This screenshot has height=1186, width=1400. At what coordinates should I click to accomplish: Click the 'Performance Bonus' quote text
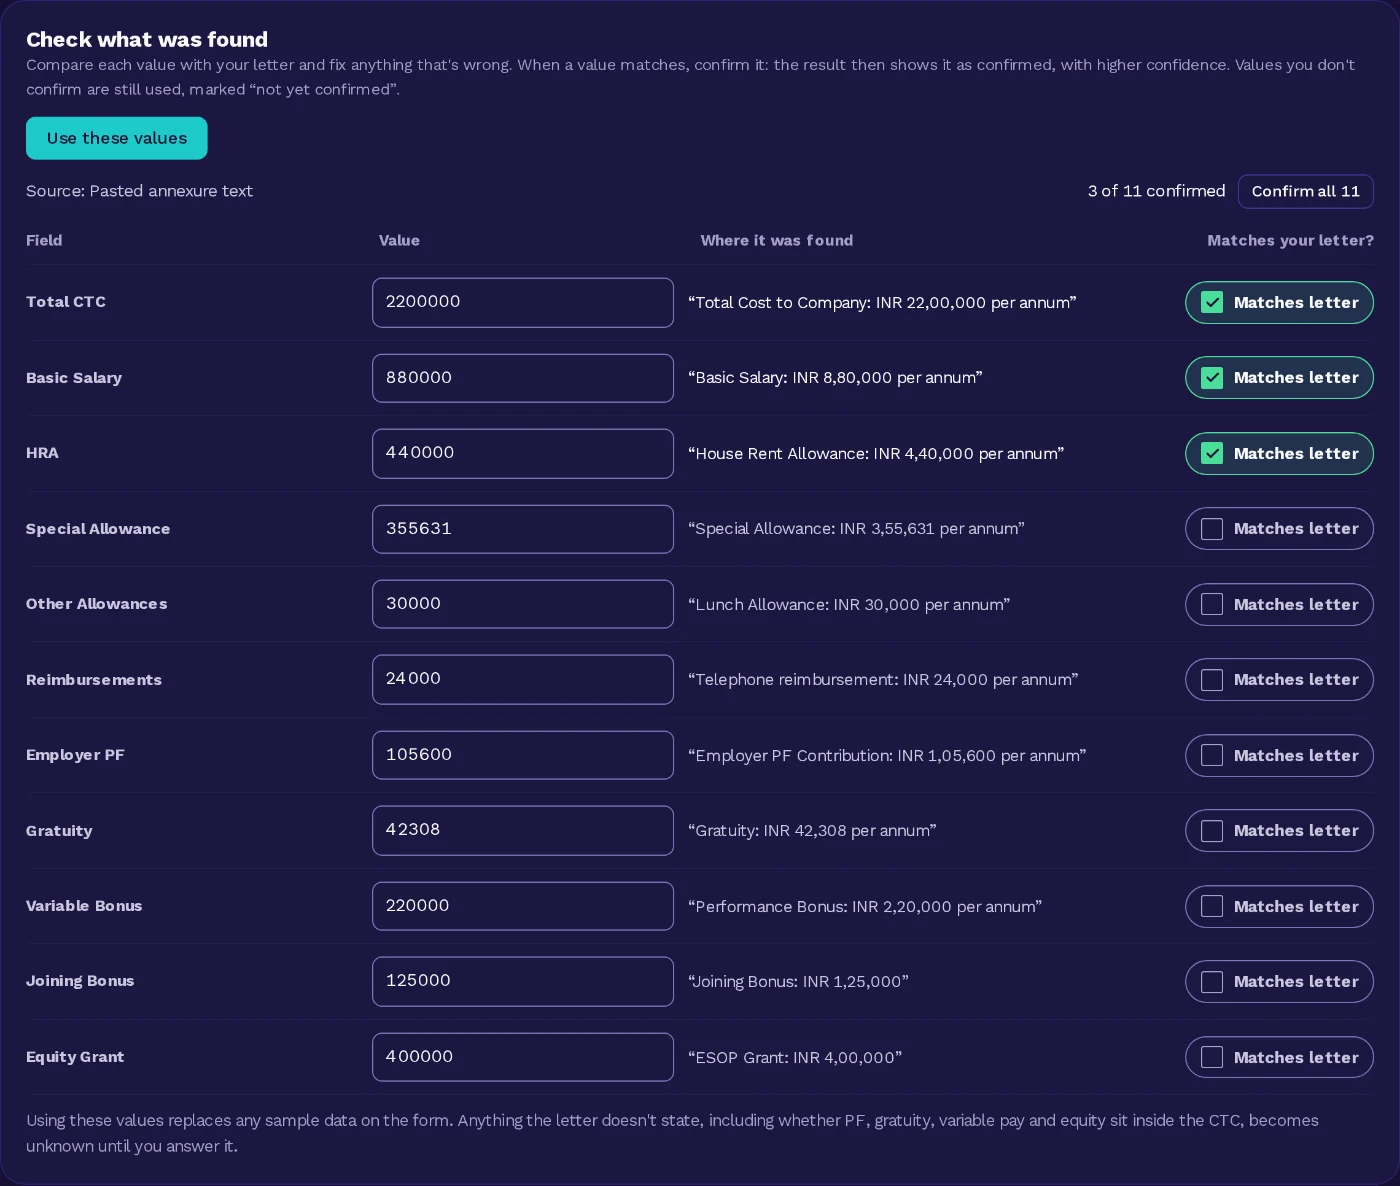pyautogui.click(x=865, y=906)
